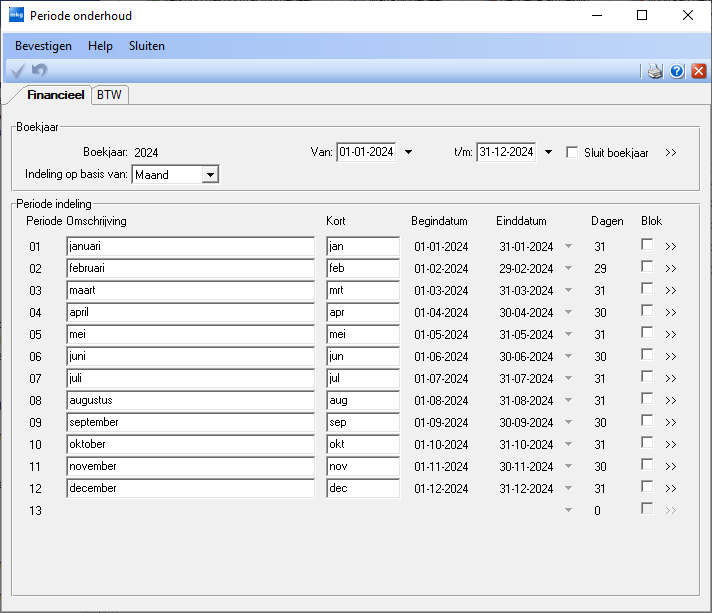Click the >> arrows on the november row
712x613 pixels.
pyautogui.click(x=671, y=467)
